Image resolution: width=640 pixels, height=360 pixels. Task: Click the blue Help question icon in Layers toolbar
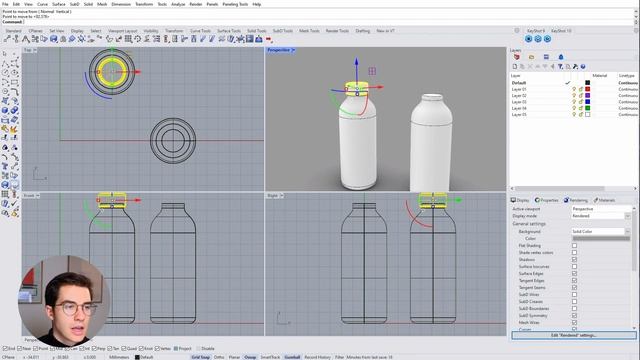click(x=583, y=67)
